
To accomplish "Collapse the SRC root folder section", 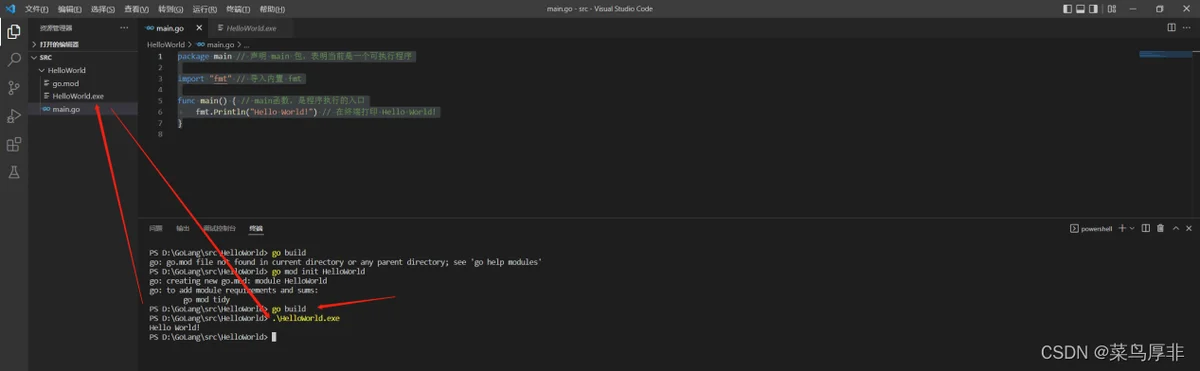I will (83, 57).
